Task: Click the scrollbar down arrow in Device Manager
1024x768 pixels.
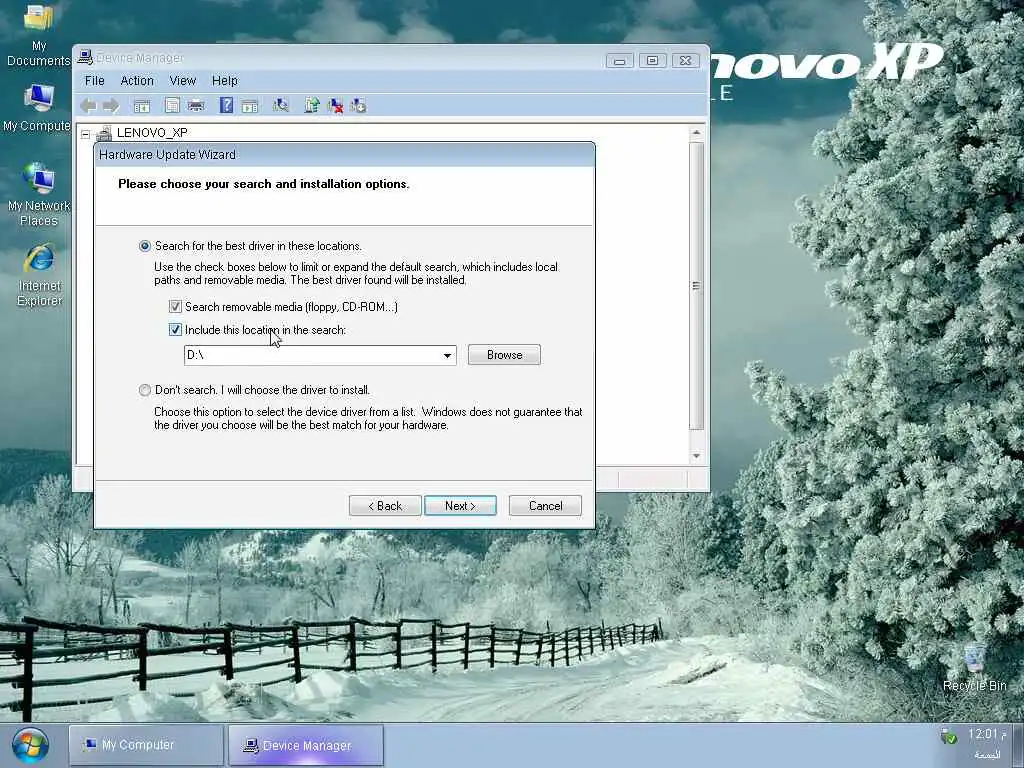Action: pyautogui.click(x=696, y=456)
